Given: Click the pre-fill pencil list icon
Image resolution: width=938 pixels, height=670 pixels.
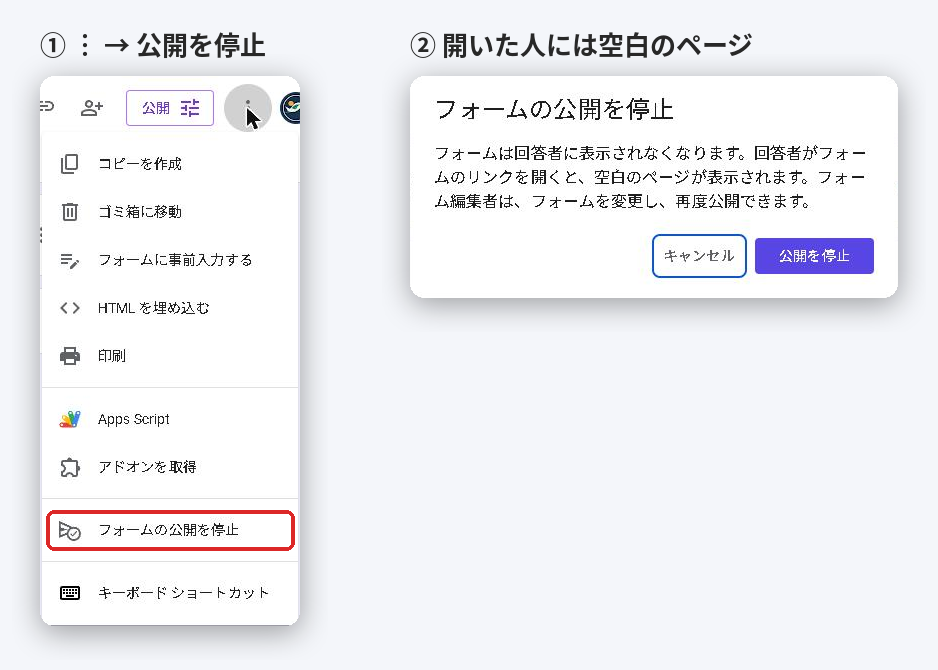Looking at the screenshot, I should pos(69,260).
